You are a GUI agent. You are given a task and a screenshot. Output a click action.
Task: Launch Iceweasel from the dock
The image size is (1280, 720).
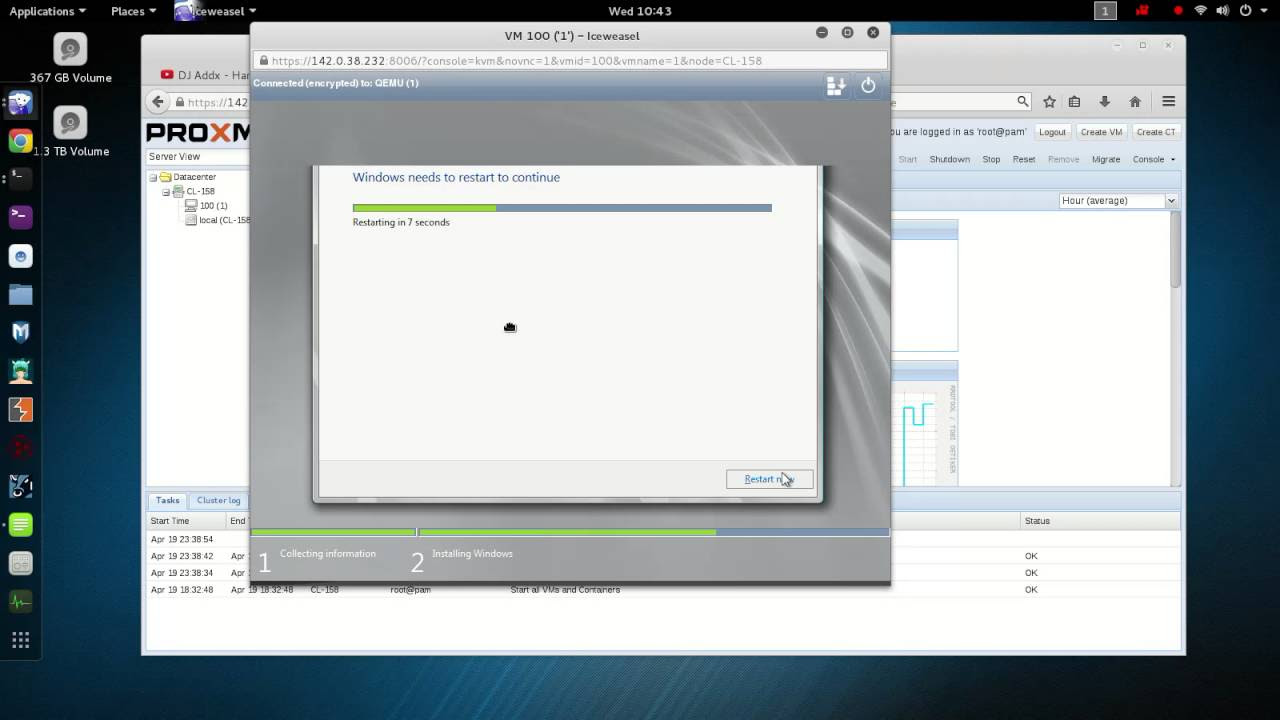pyautogui.click(x=20, y=103)
